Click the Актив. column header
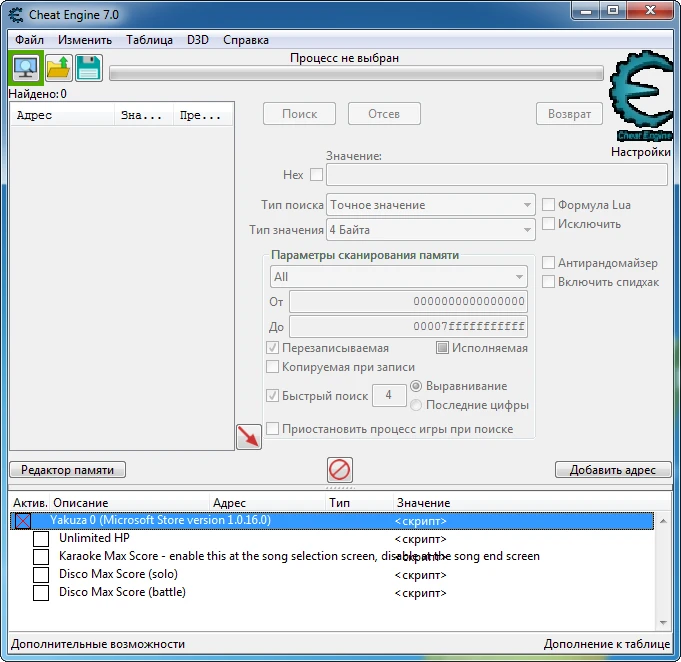The image size is (681, 662). [x=30, y=503]
